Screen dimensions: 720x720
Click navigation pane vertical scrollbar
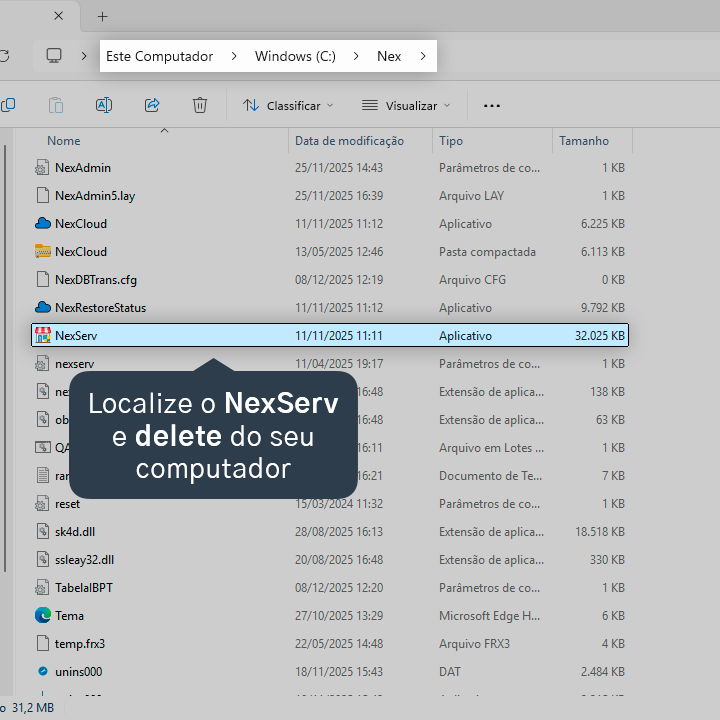5,358
